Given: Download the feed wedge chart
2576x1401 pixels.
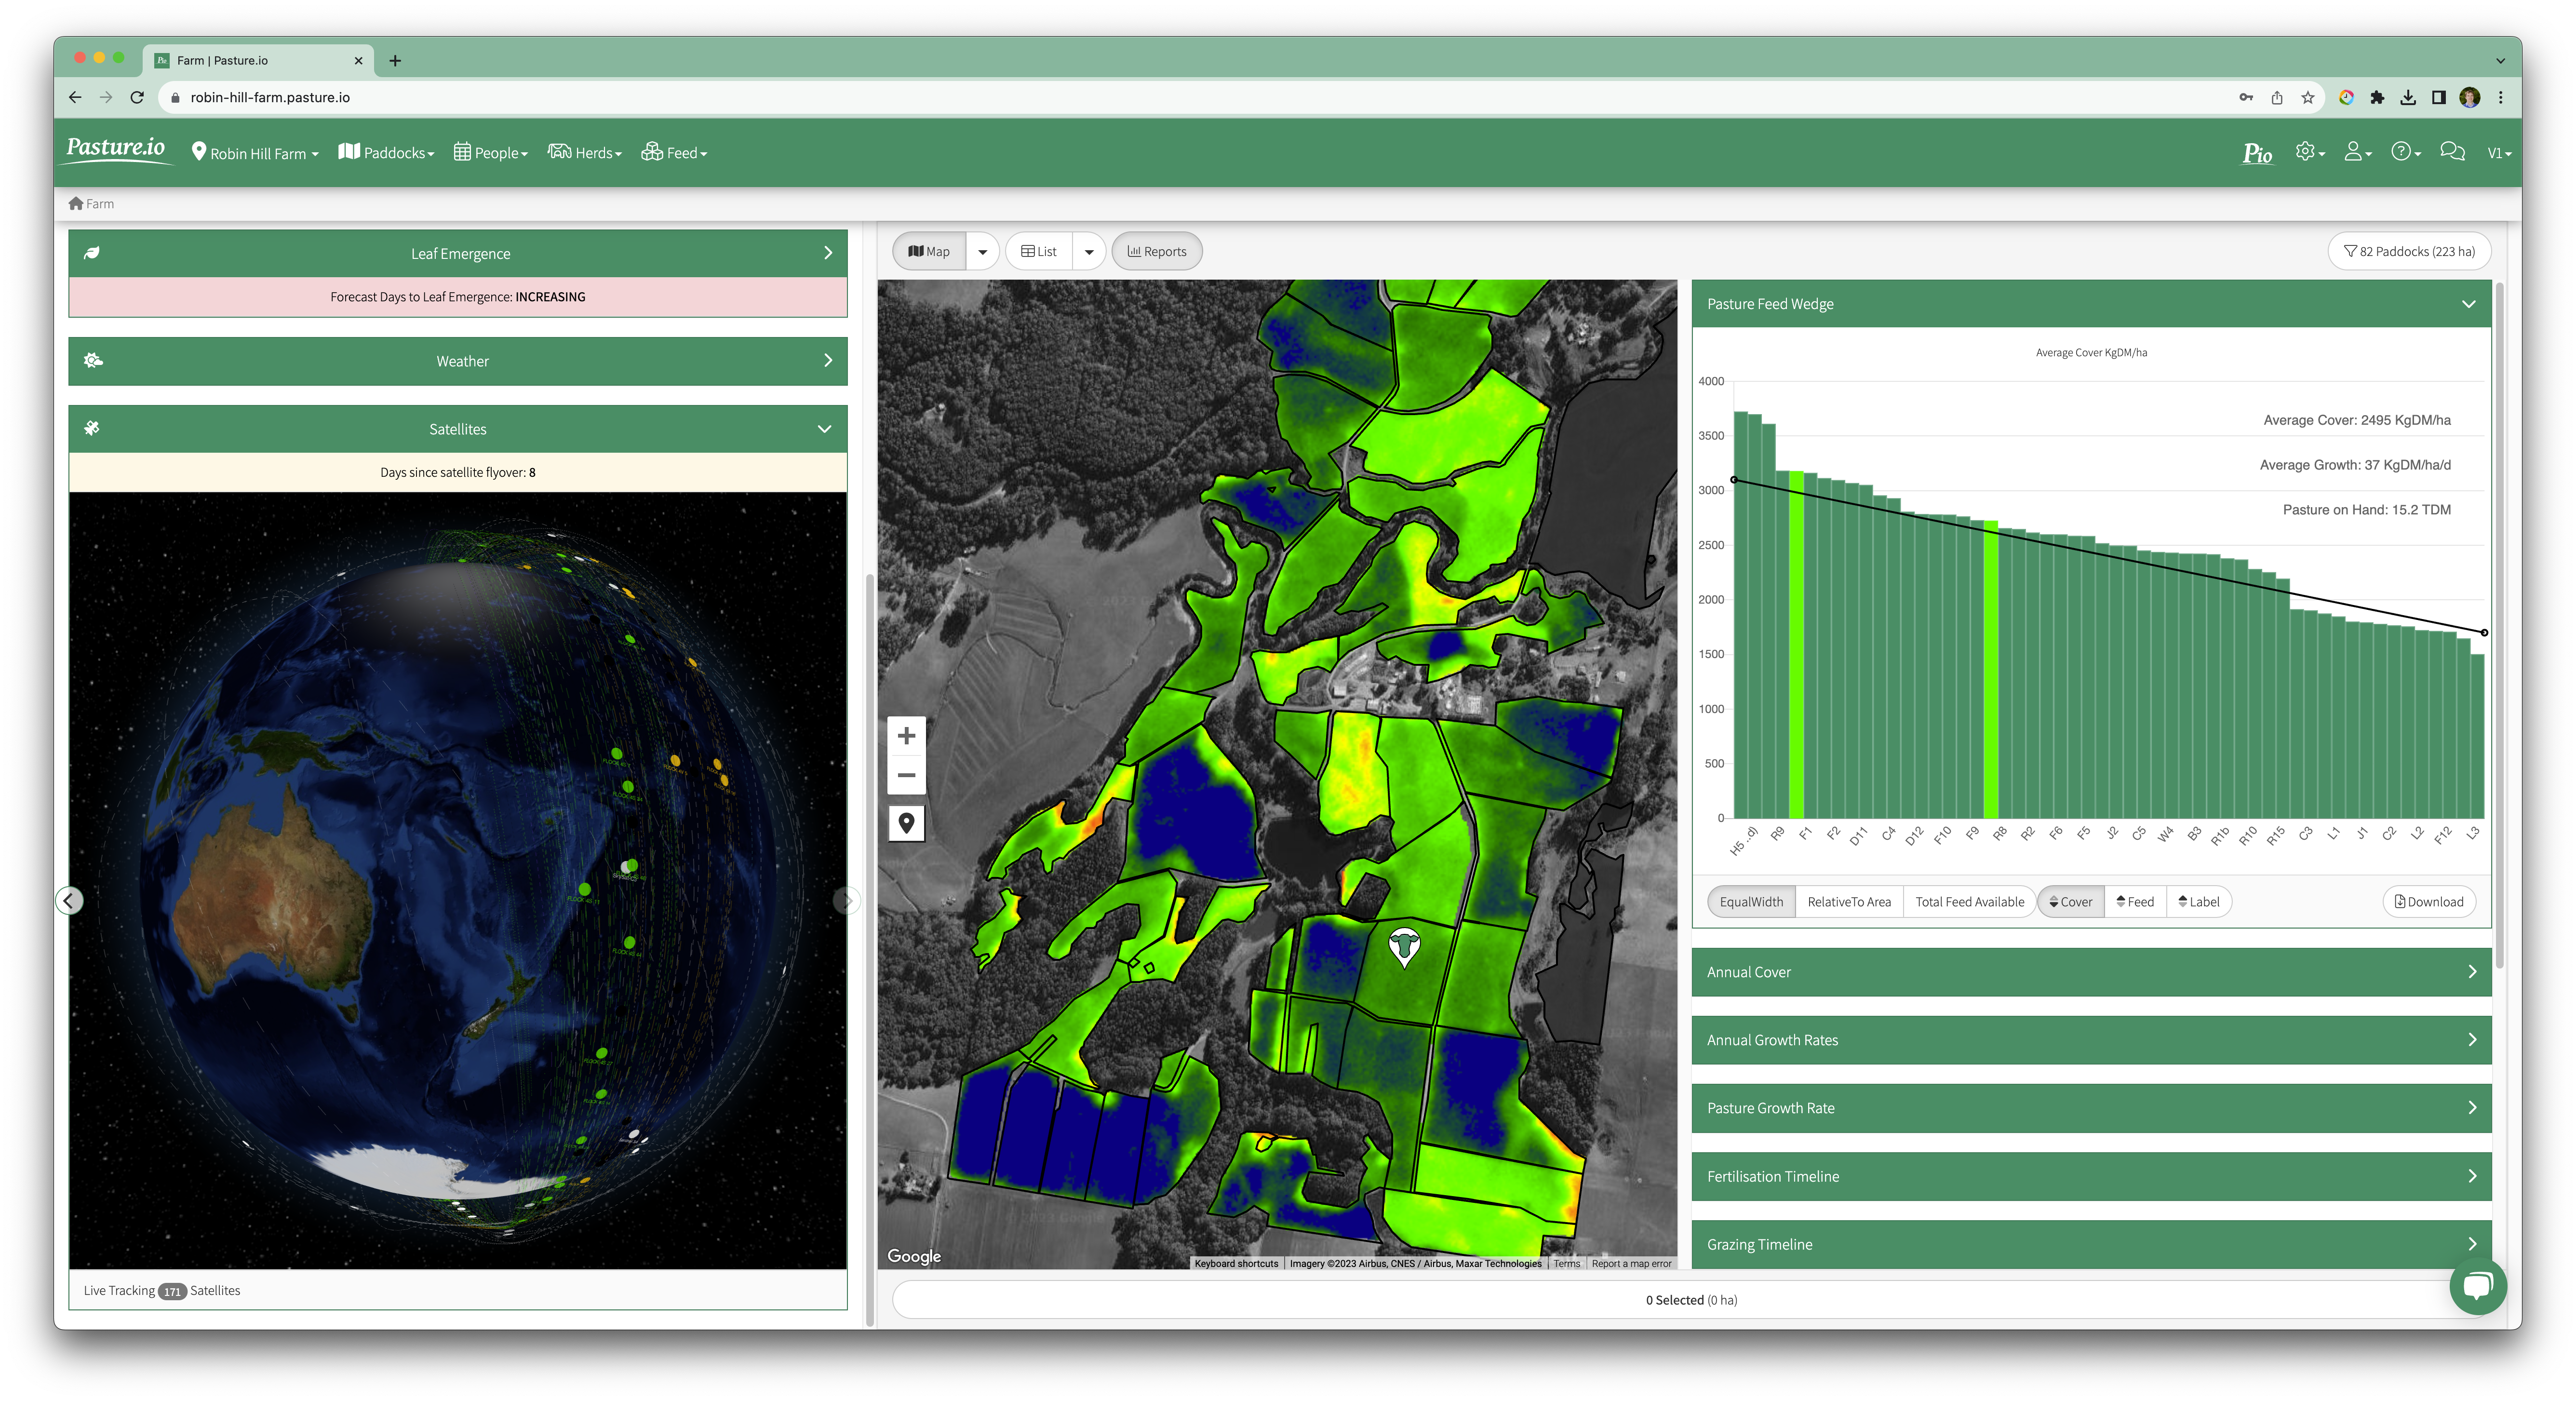Looking at the screenshot, I should point(2428,902).
